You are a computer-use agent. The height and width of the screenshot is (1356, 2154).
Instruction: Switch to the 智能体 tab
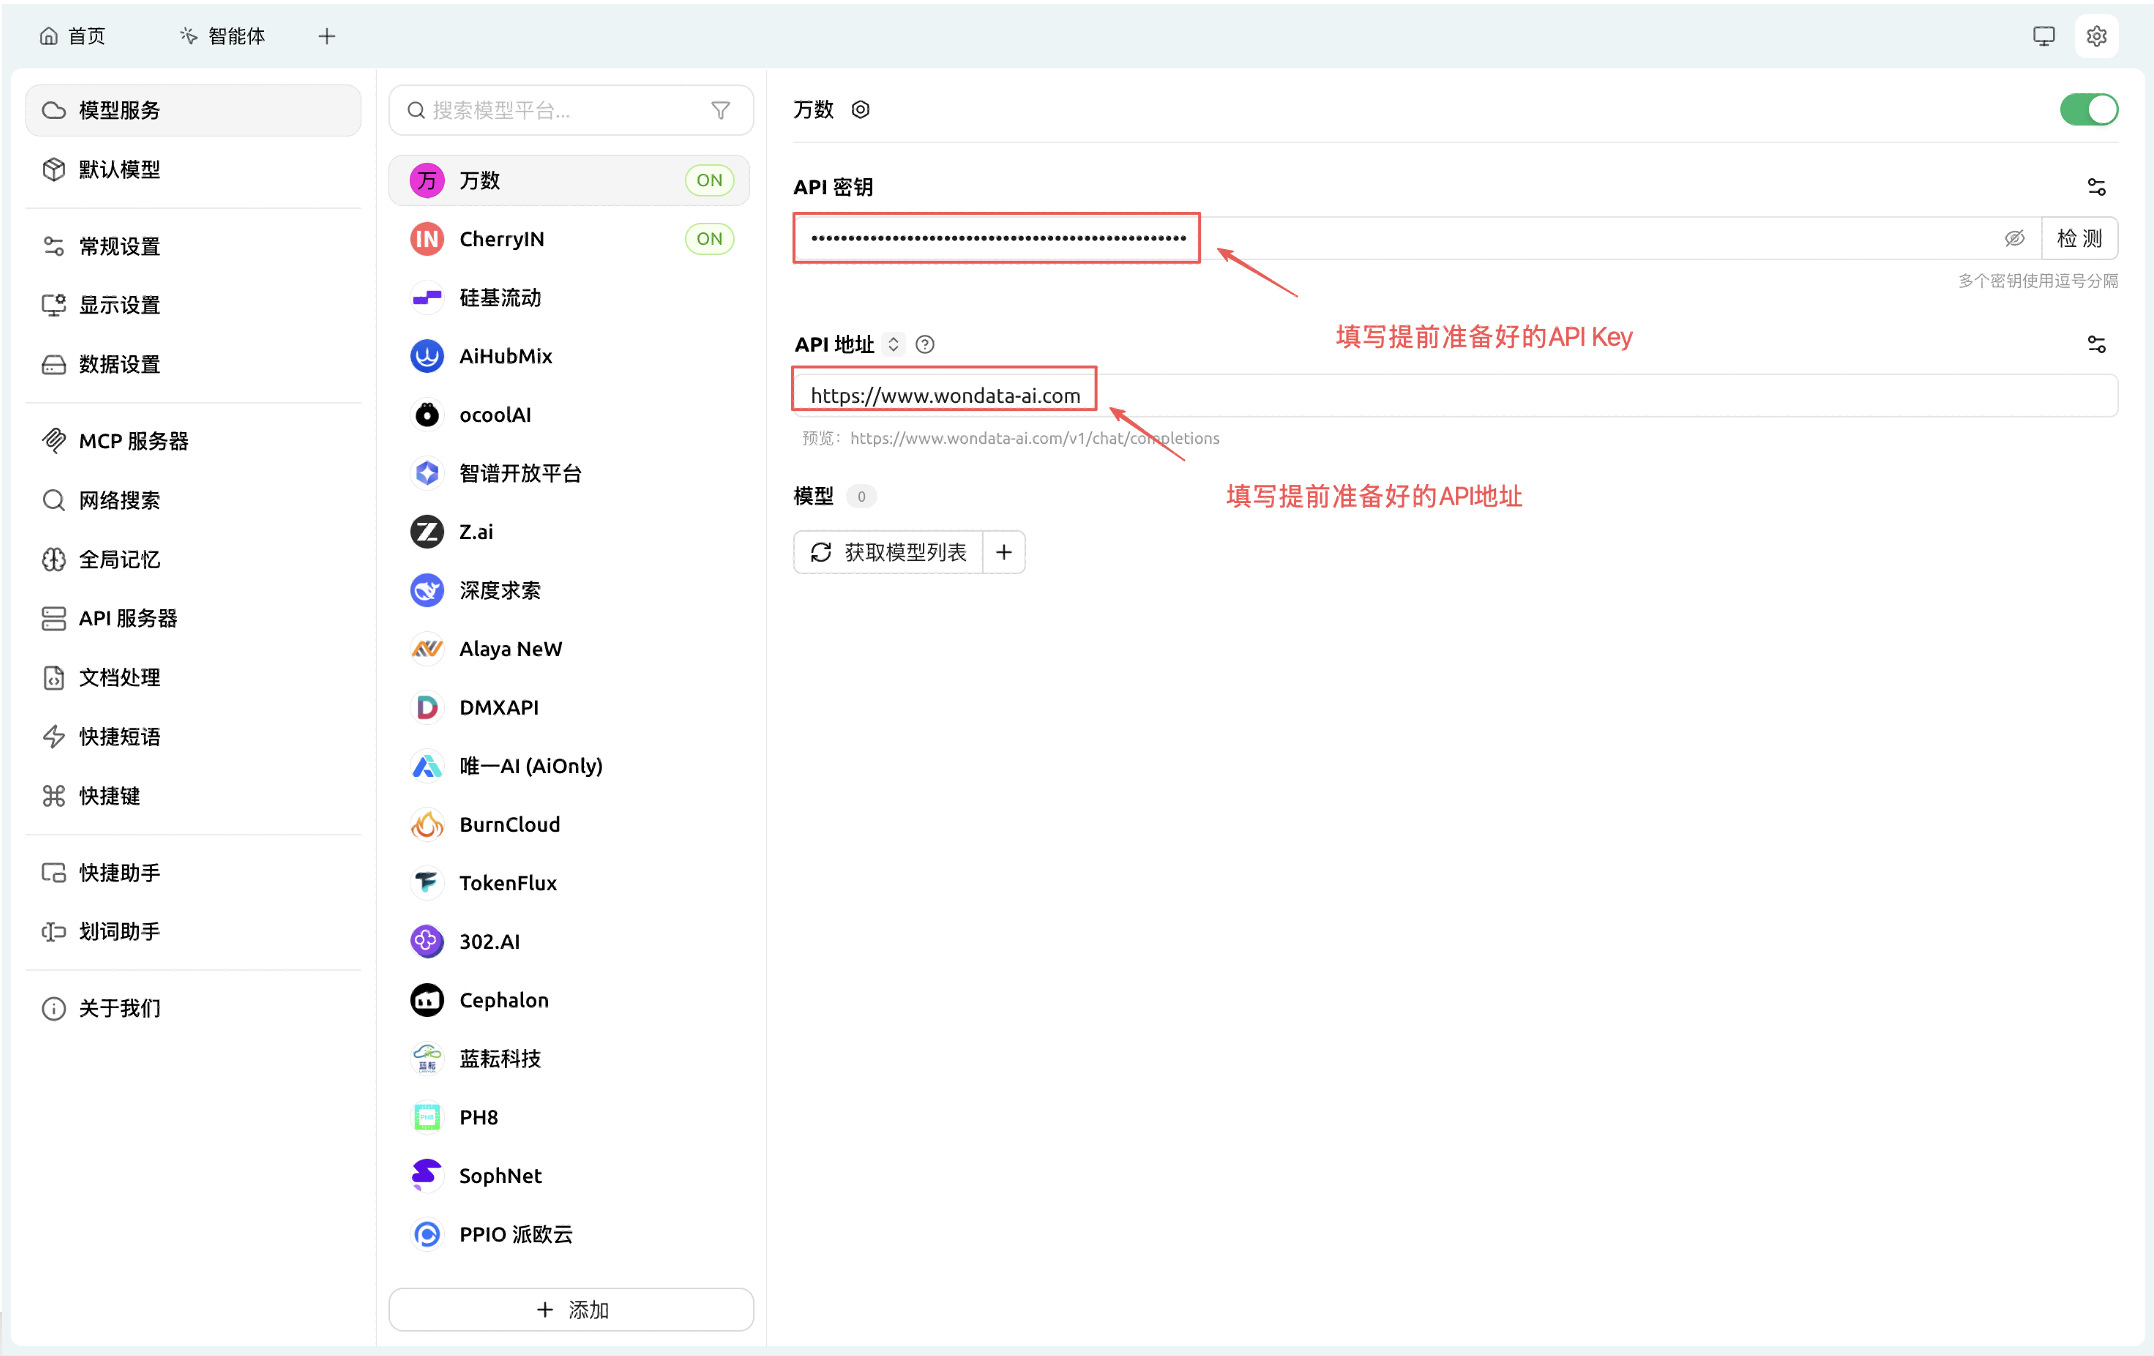click(222, 36)
